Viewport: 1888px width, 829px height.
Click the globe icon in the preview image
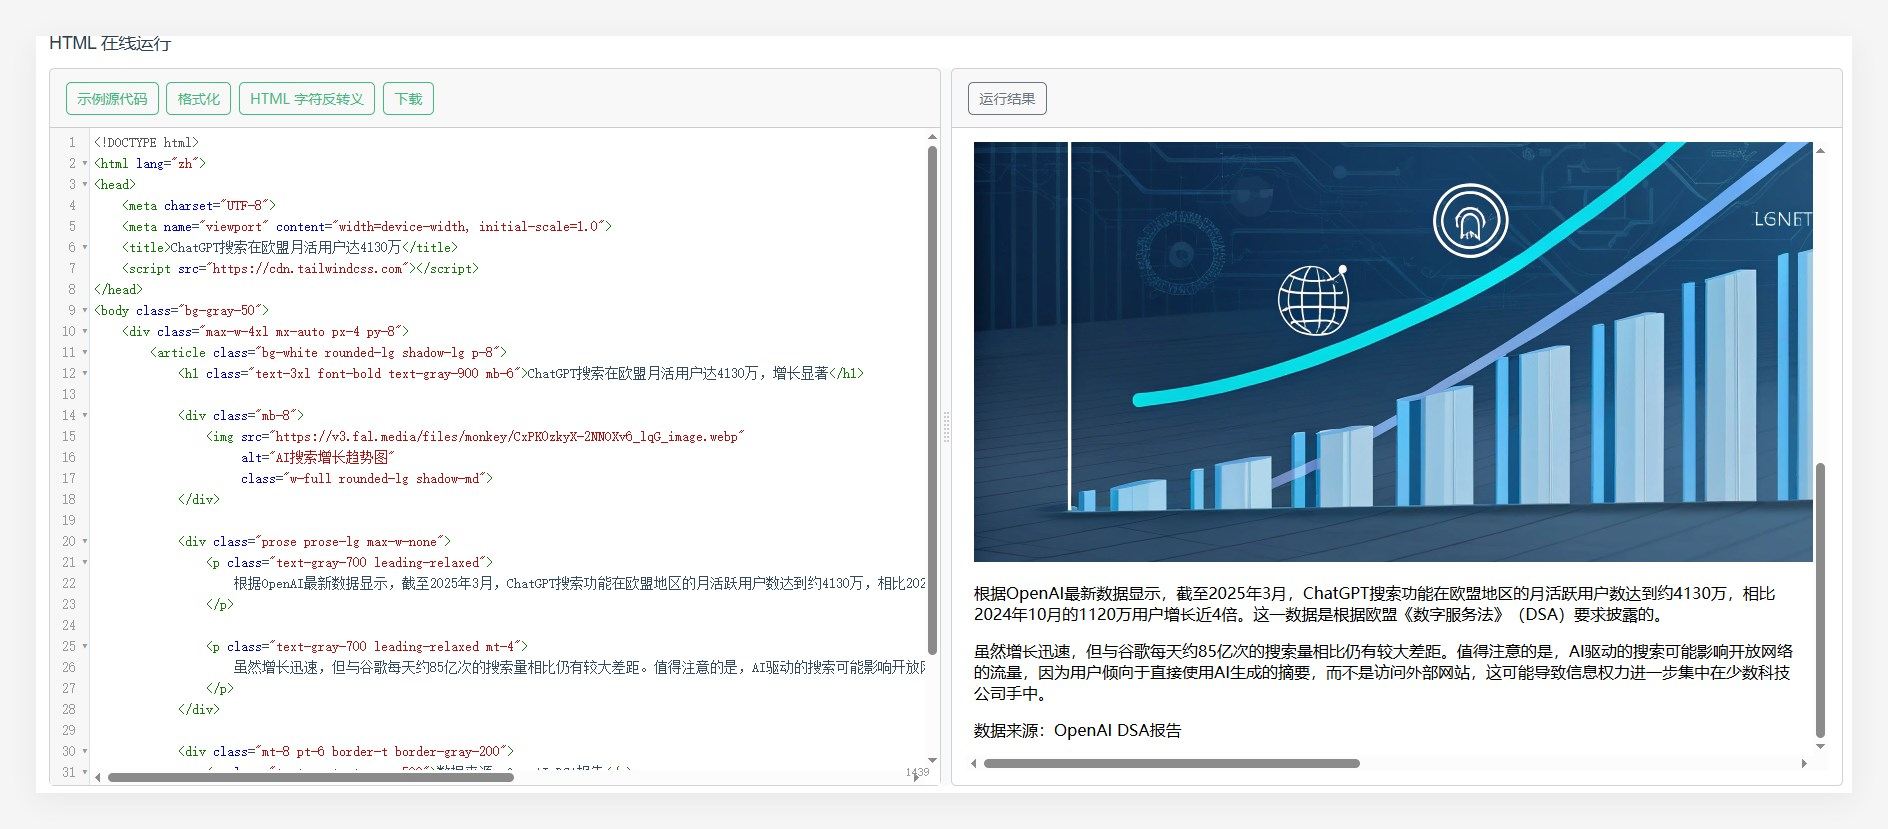(1313, 300)
